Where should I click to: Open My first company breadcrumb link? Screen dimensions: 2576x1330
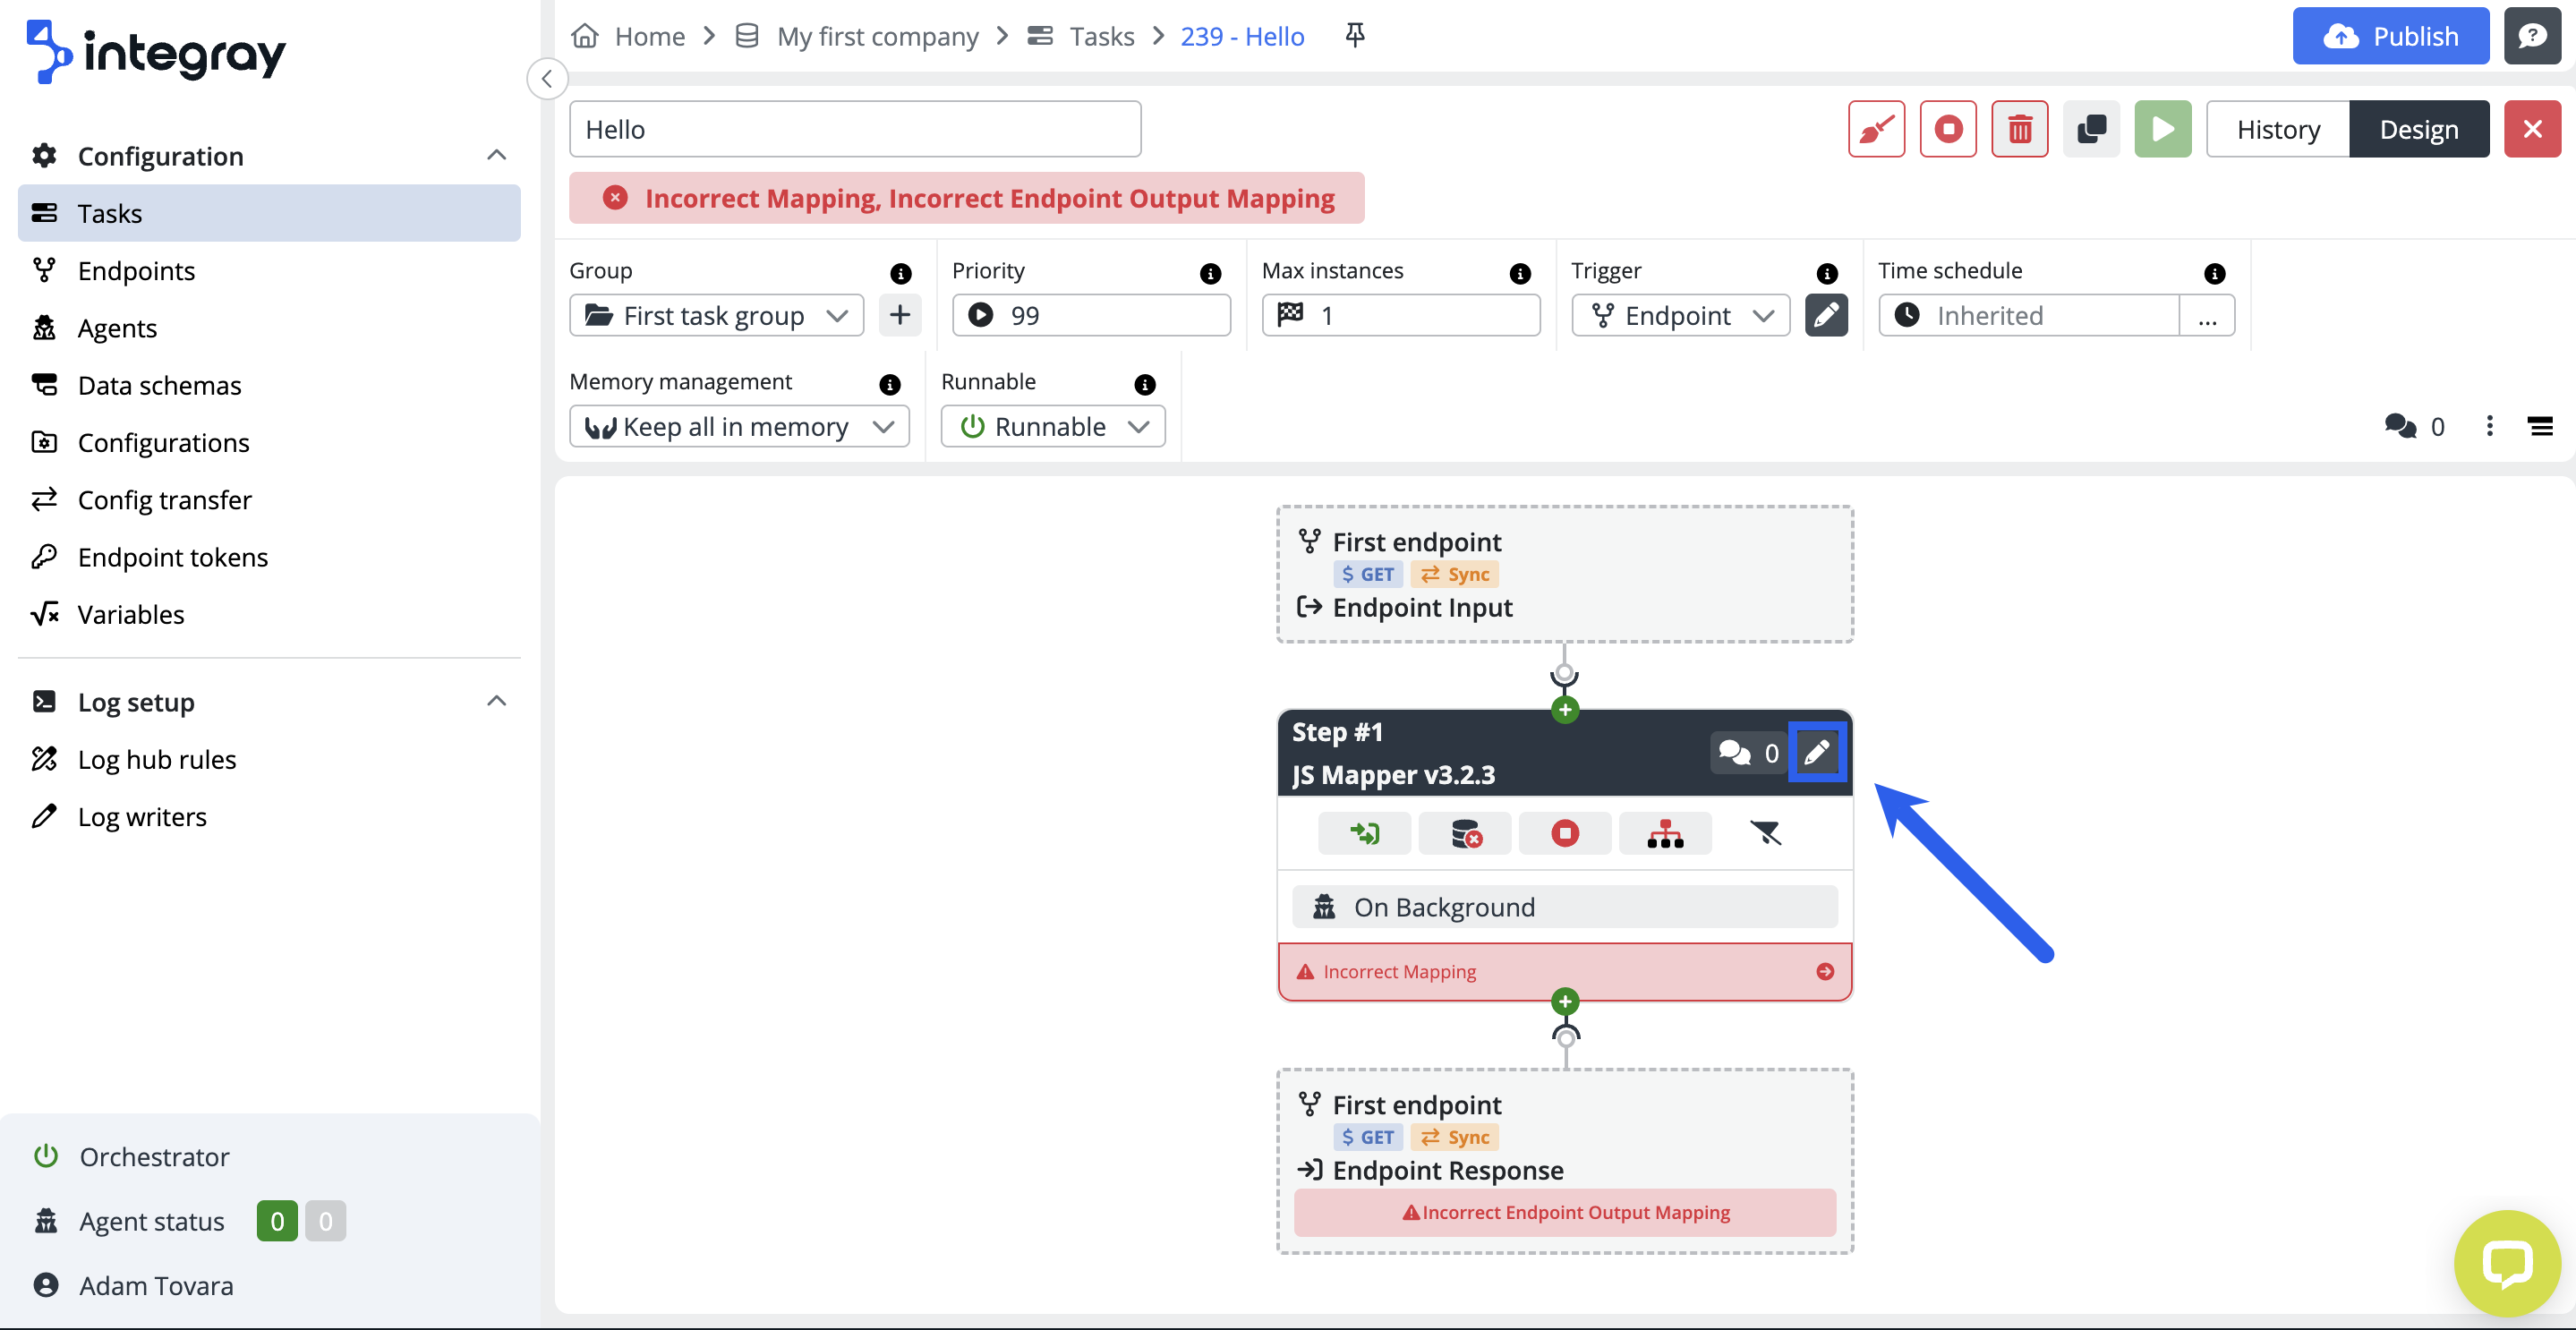pyautogui.click(x=877, y=36)
